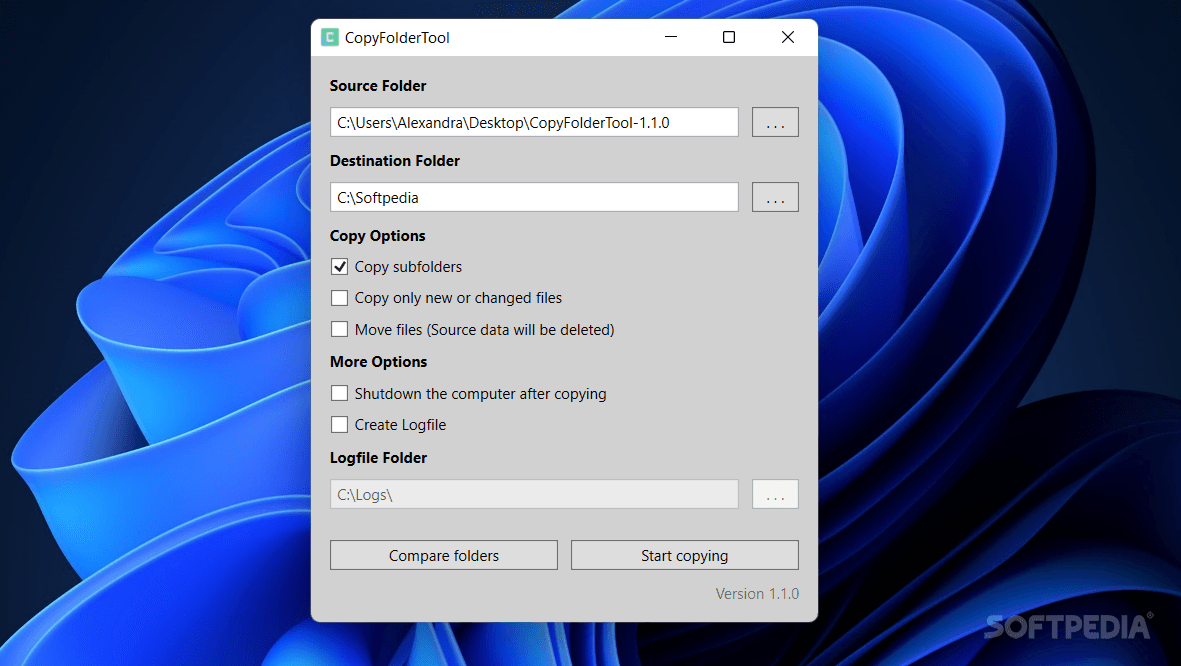Click the Copy Options heading
1181x666 pixels.
(377, 236)
